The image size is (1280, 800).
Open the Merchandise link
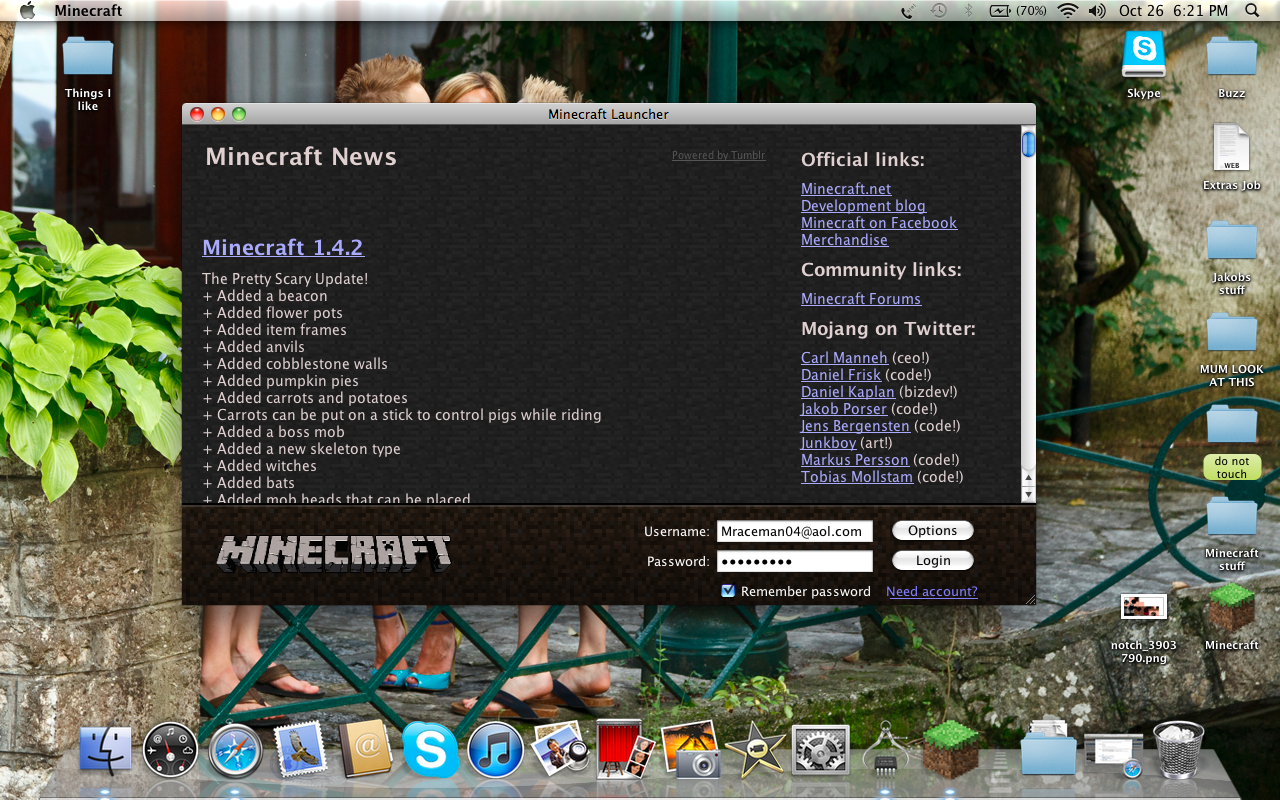coord(844,240)
